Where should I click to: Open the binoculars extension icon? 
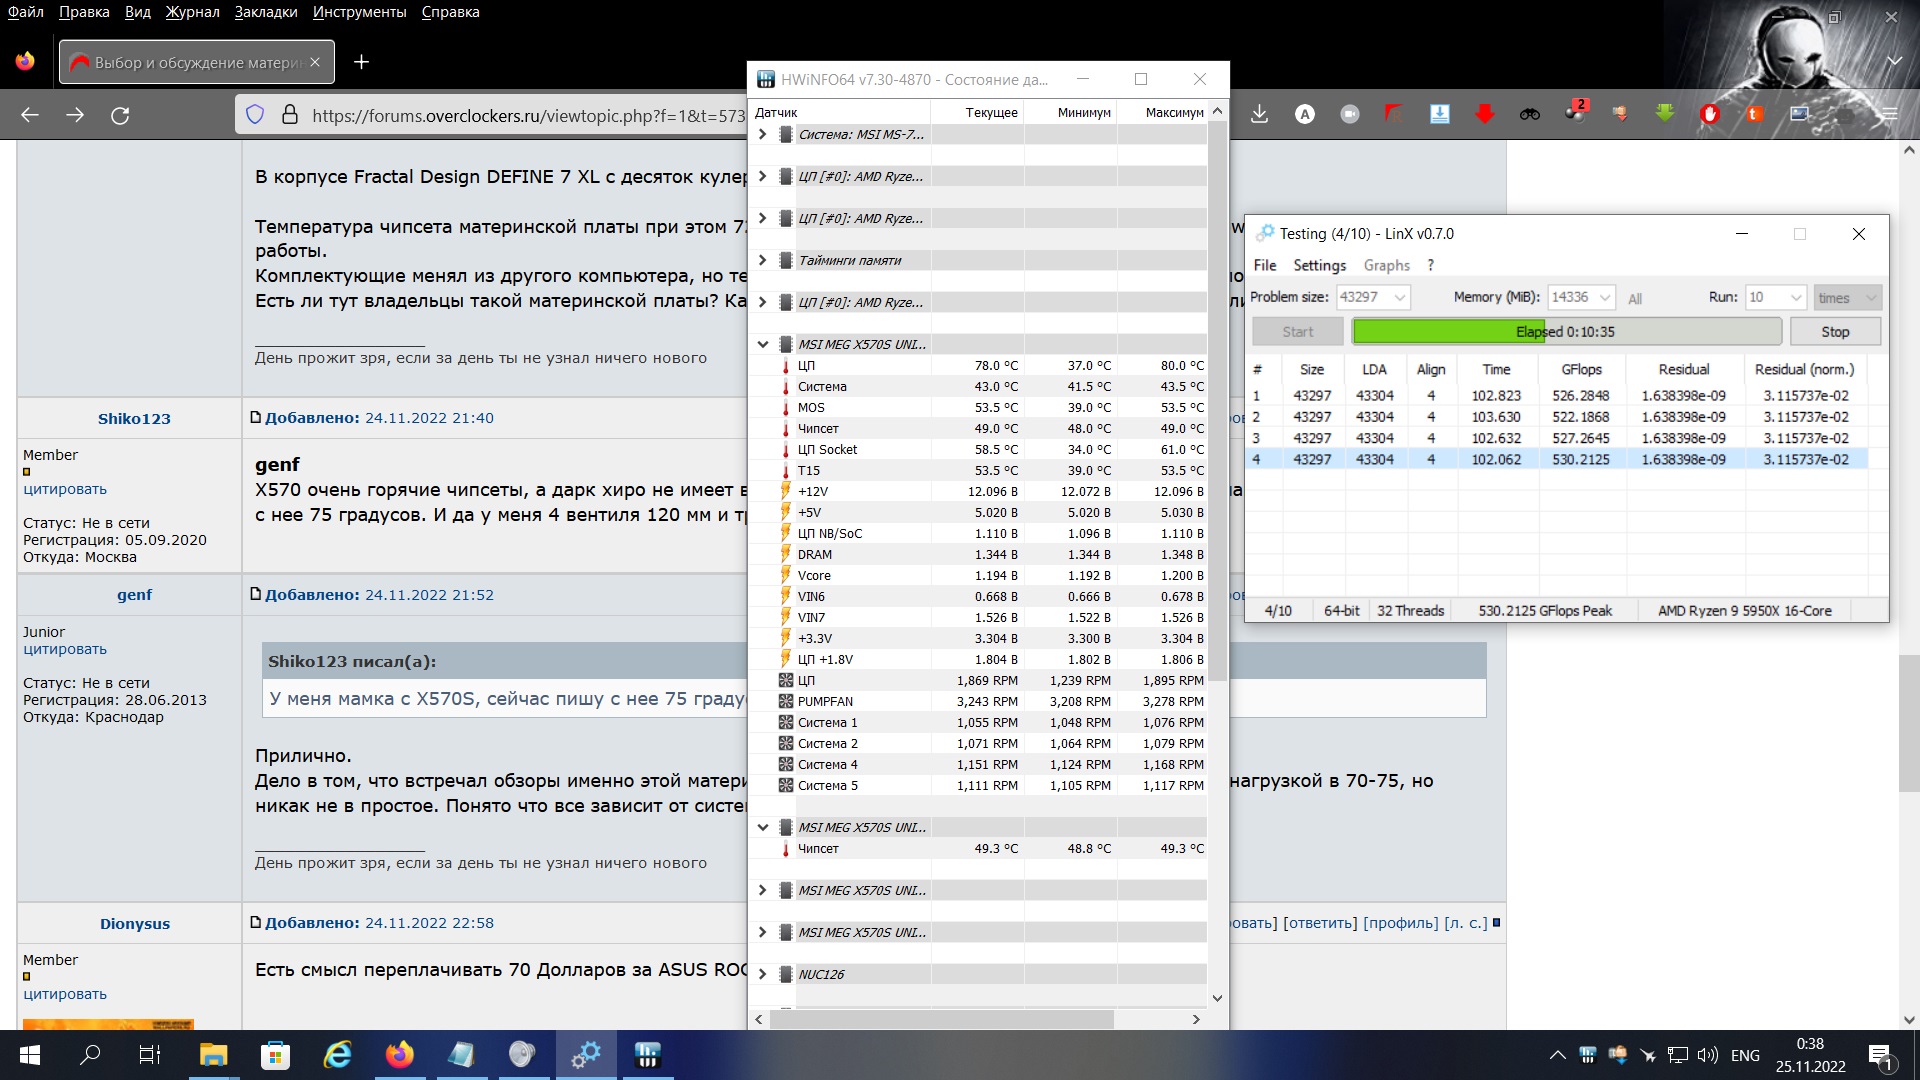click(x=1530, y=114)
